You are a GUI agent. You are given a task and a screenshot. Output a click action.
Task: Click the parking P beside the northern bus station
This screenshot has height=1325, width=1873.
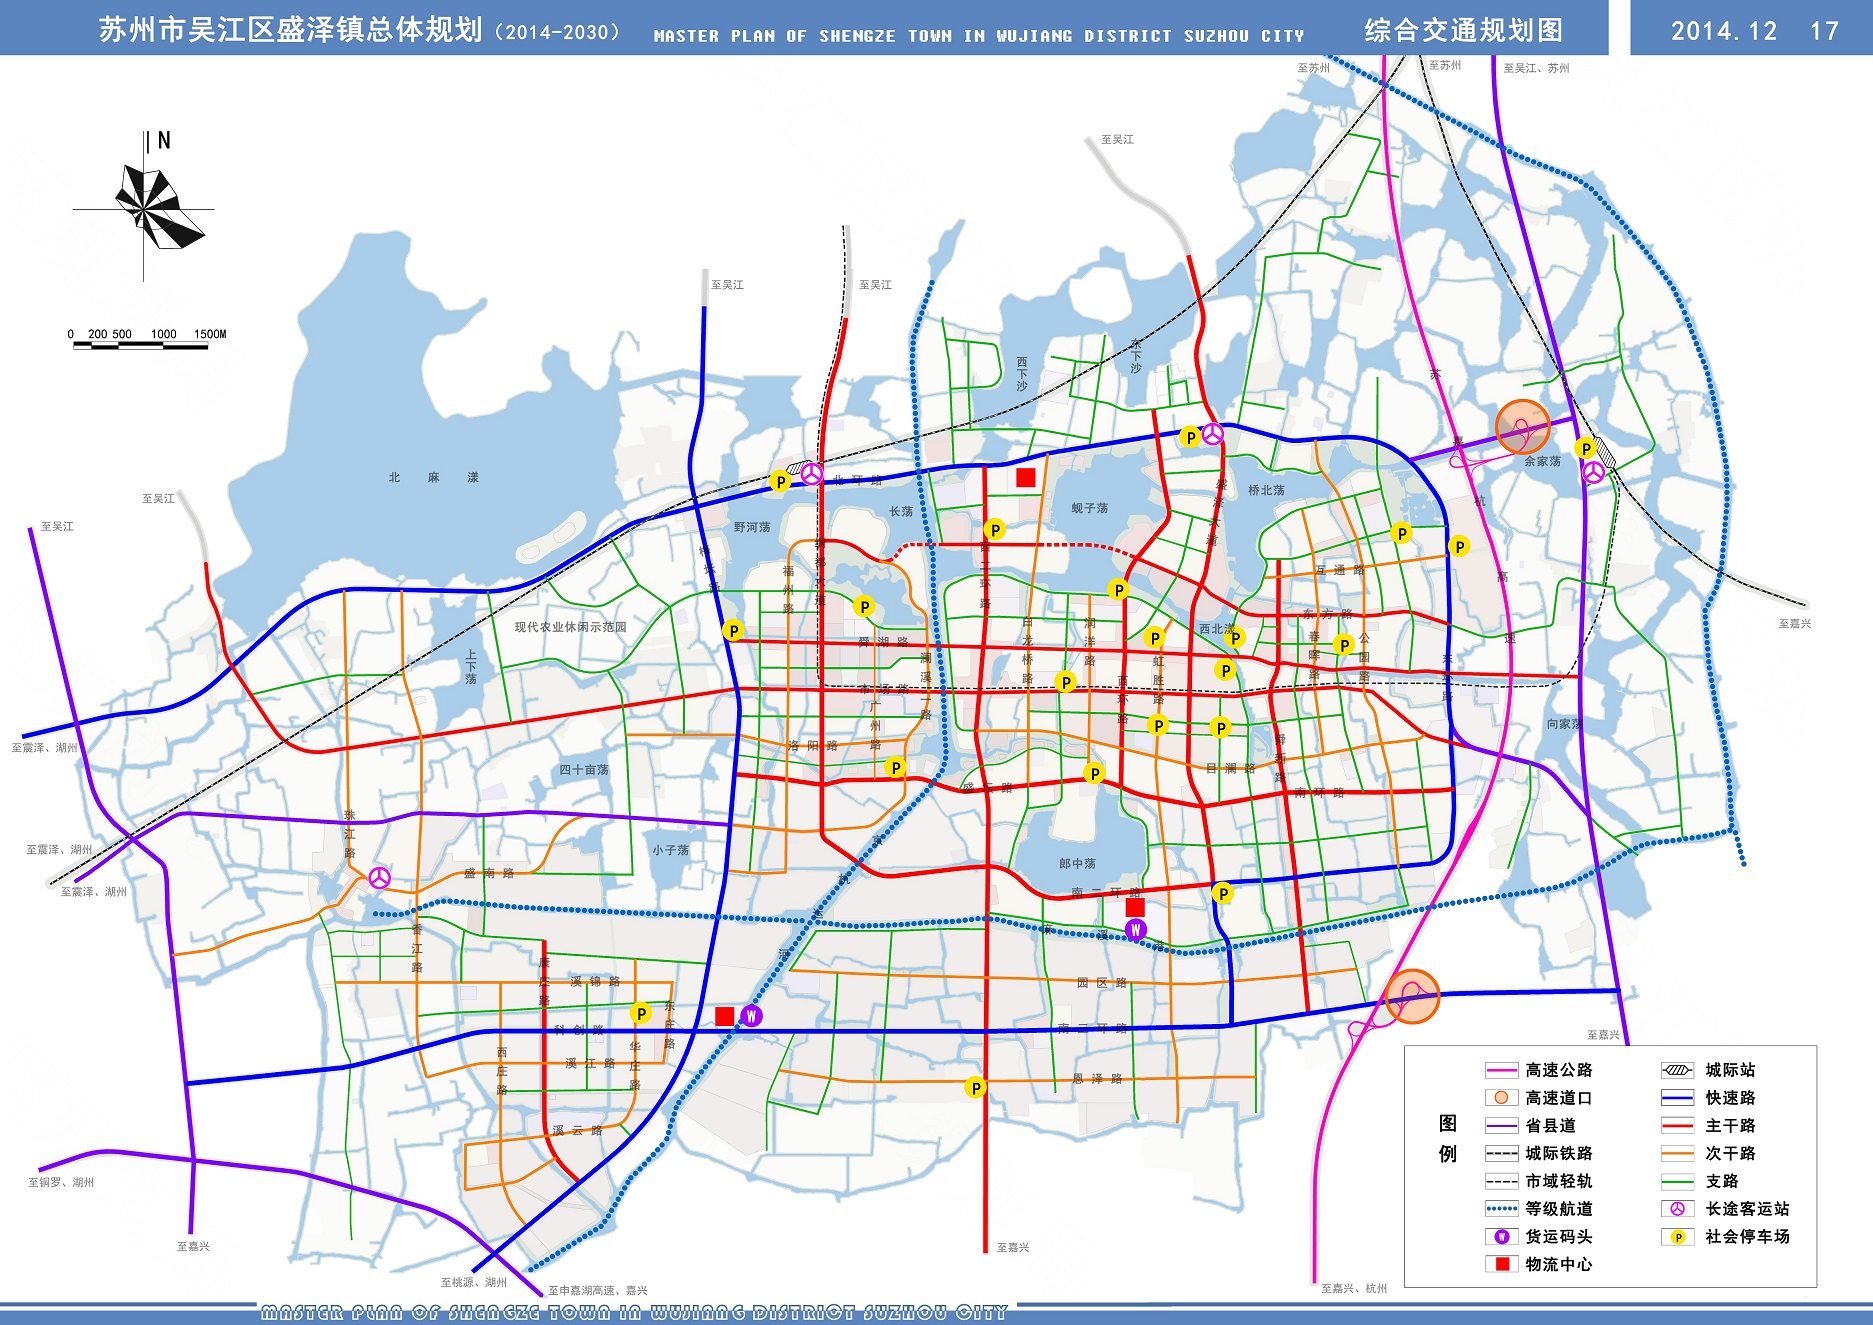[x=1189, y=437]
